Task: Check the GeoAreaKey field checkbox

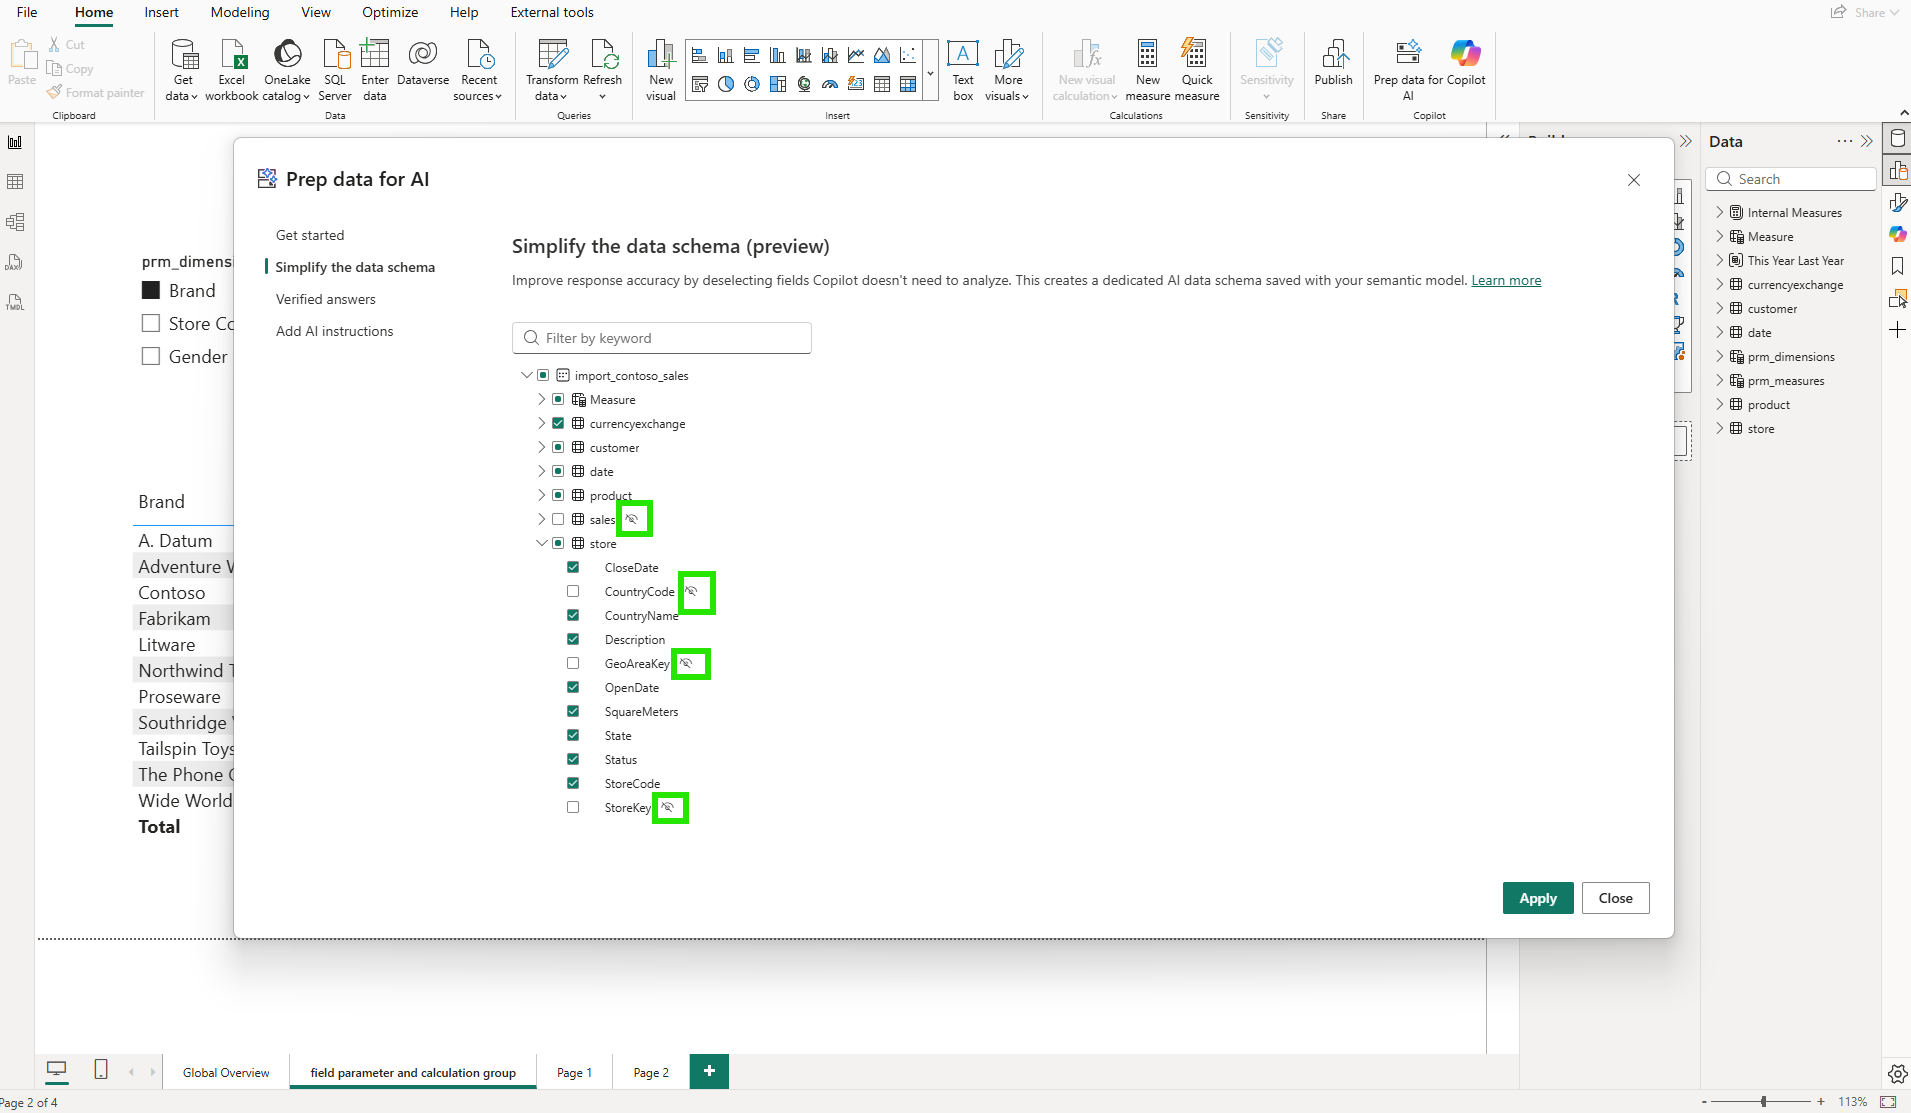Action: pyautogui.click(x=573, y=663)
